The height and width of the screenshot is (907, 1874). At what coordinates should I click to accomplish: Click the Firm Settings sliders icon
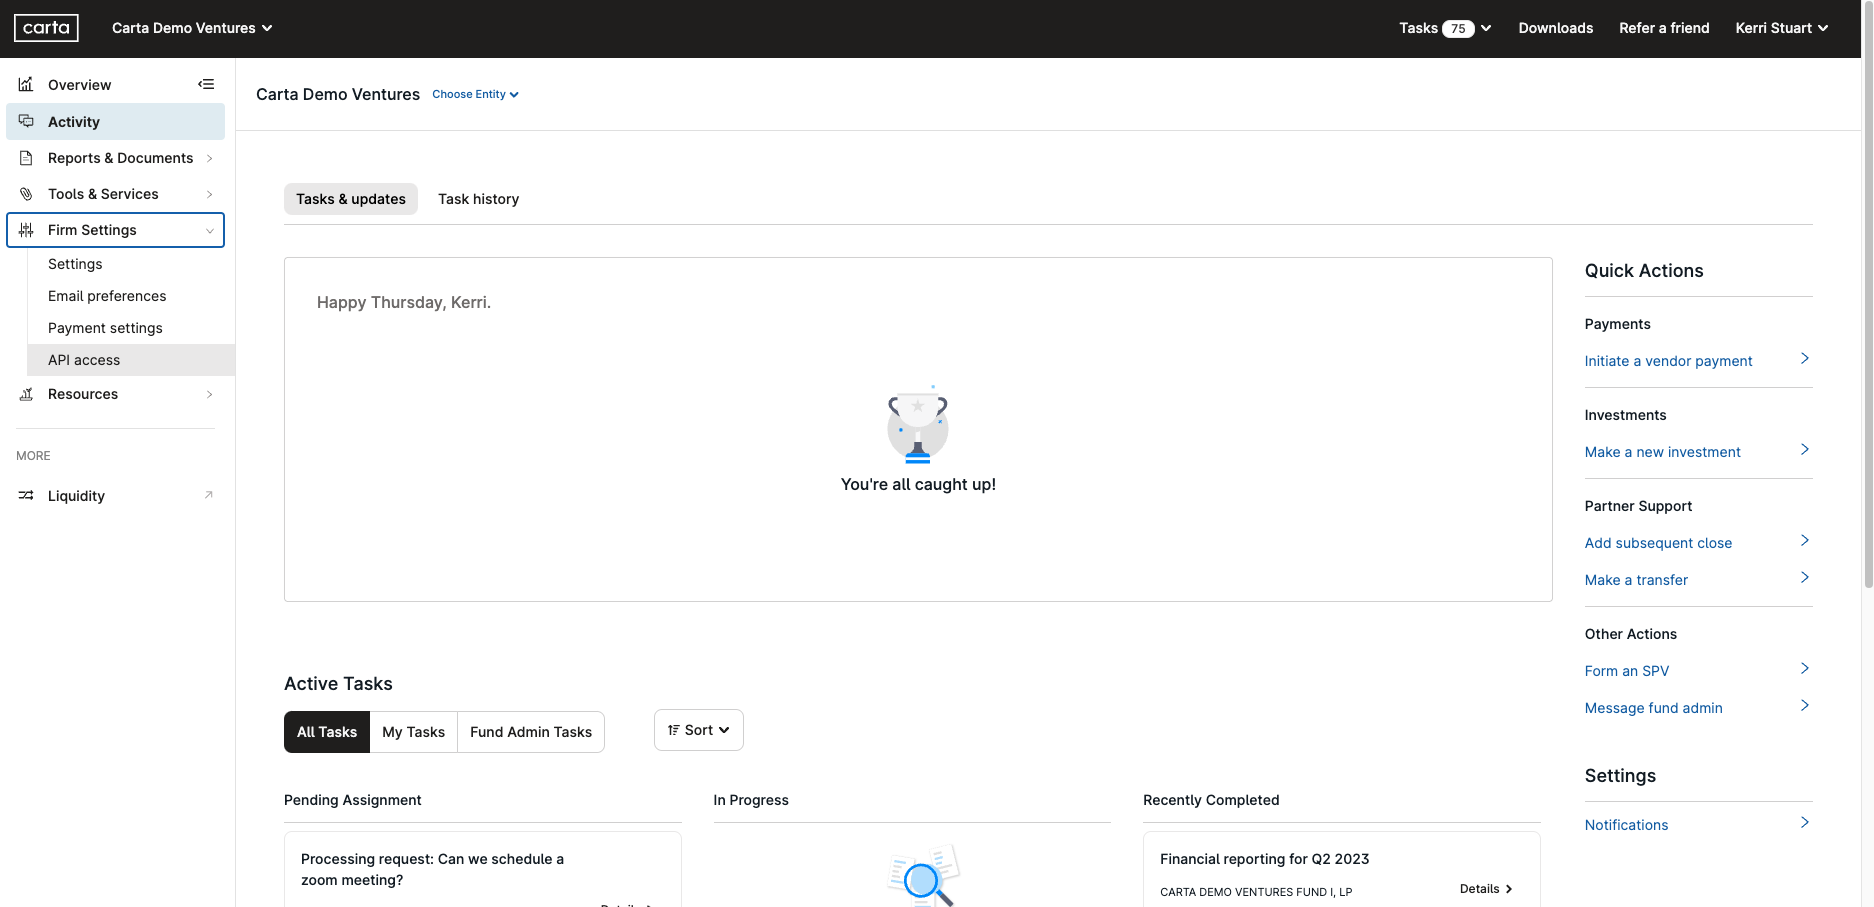pos(26,230)
